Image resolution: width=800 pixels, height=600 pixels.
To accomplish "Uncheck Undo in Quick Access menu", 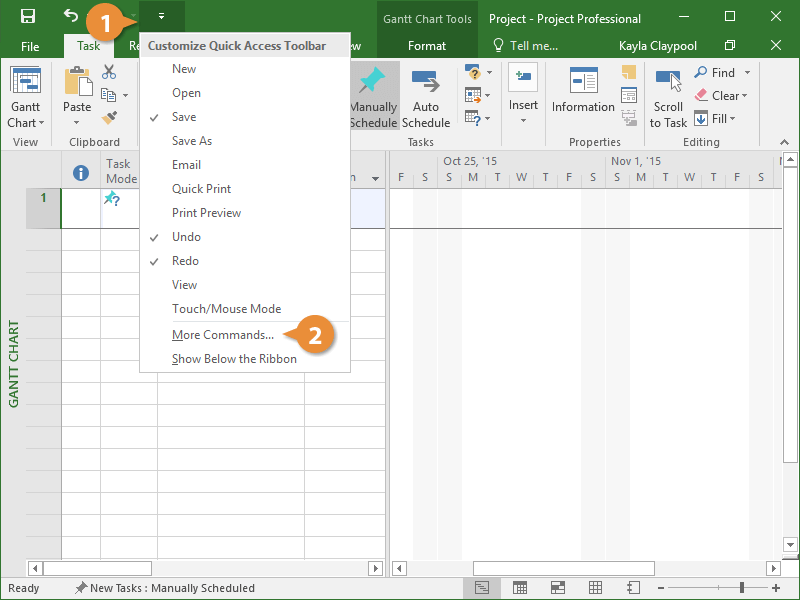I will point(186,237).
